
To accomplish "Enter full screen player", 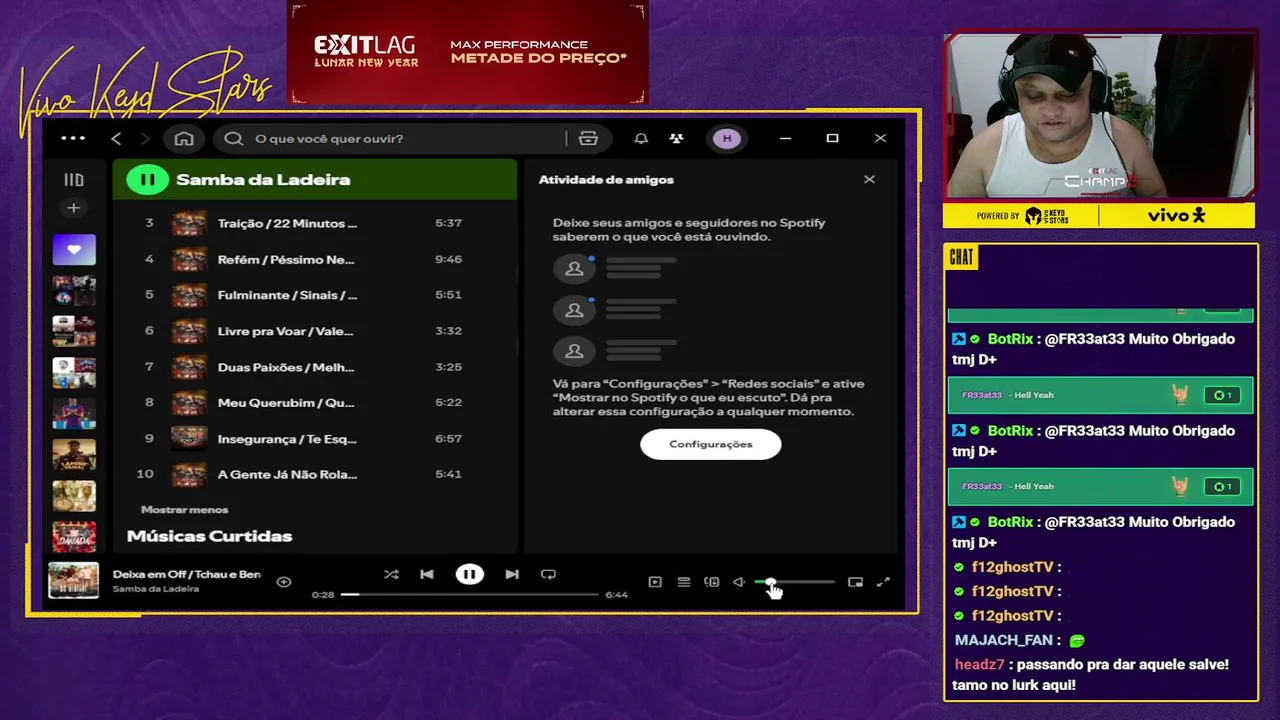I will point(883,582).
